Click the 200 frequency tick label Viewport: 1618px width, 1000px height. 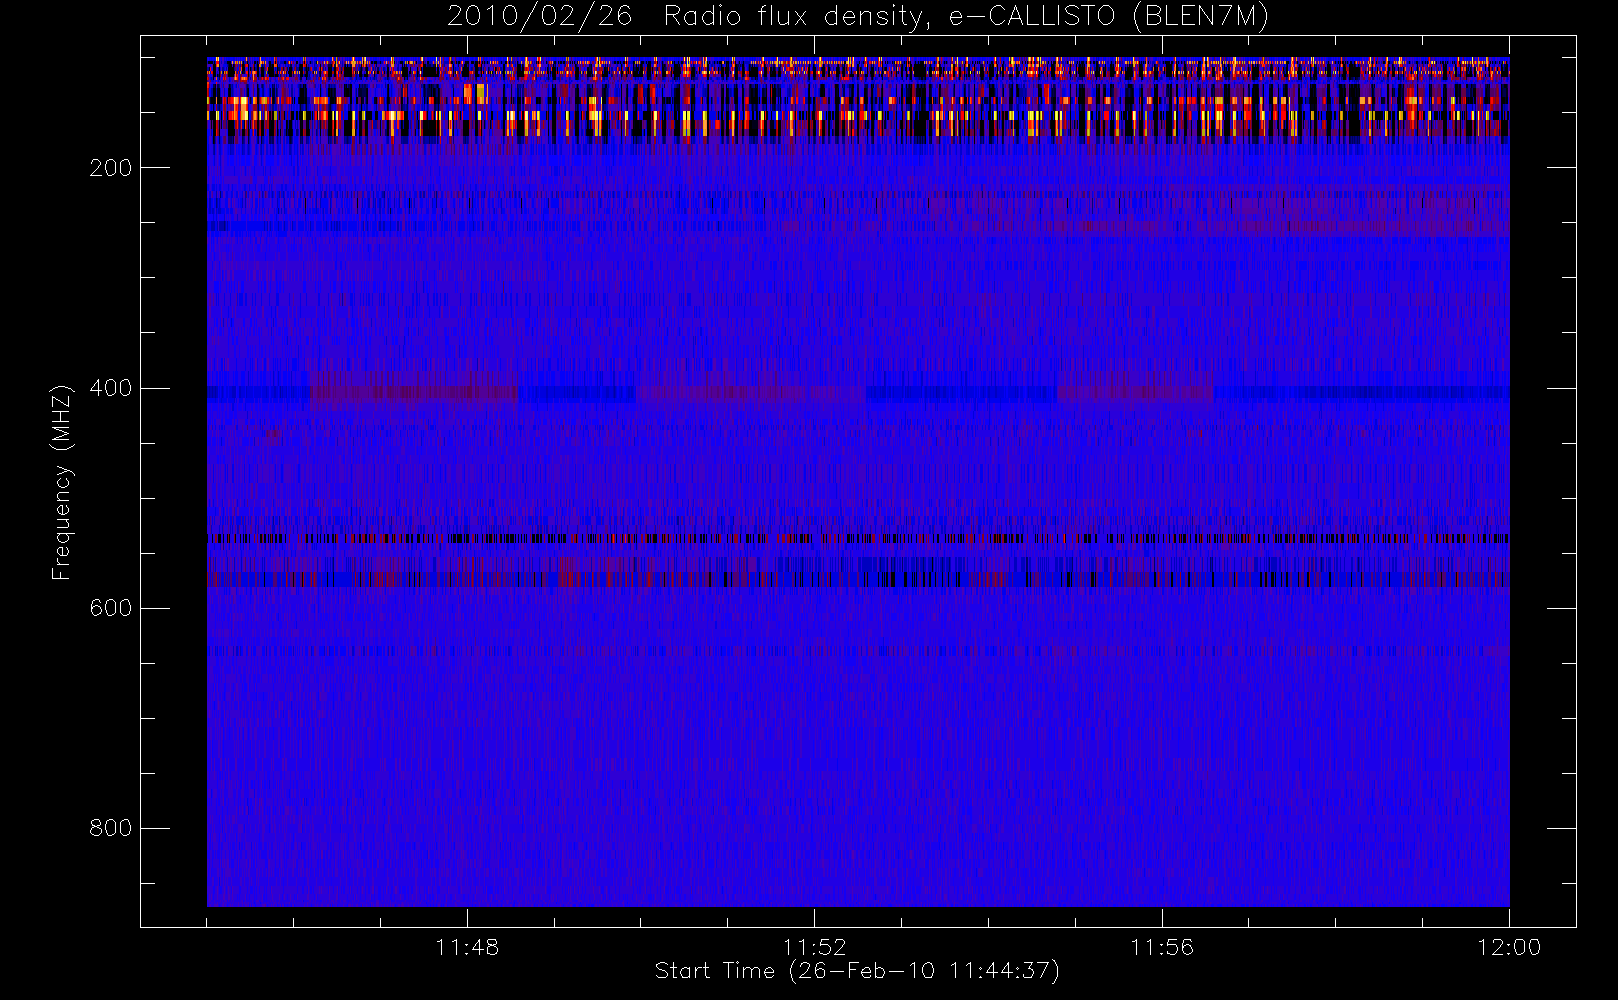(x=111, y=168)
